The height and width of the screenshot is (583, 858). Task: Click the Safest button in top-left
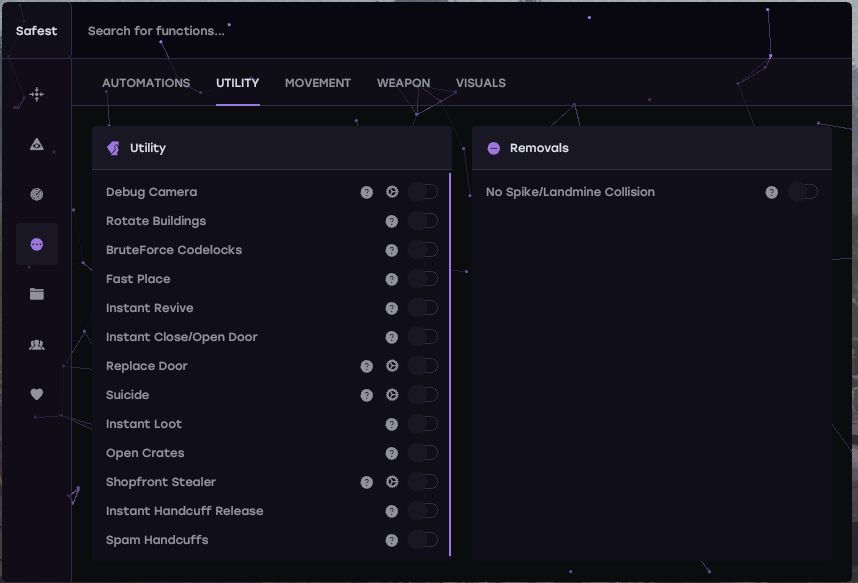pyautogui.click(x=37, y=31)
